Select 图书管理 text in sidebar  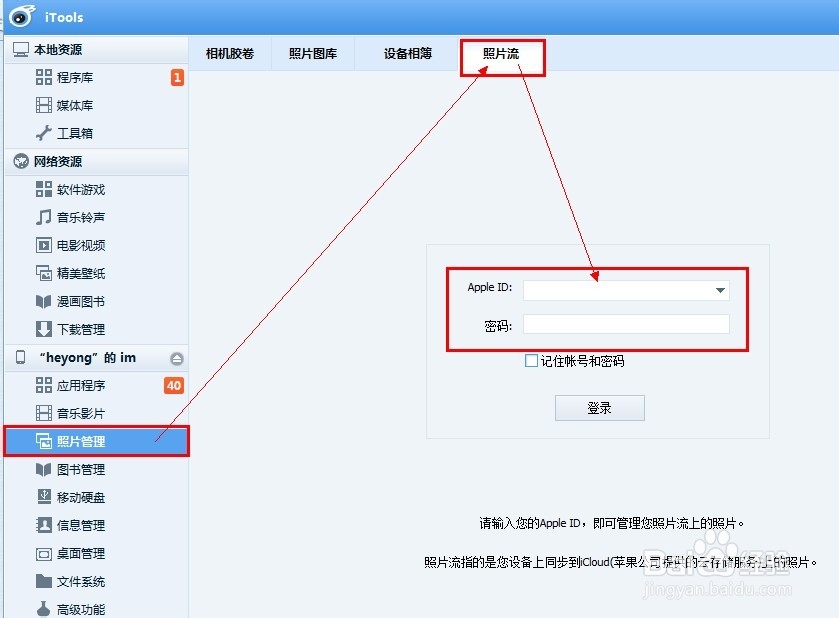pyautogui.click(x=81, y=469)
